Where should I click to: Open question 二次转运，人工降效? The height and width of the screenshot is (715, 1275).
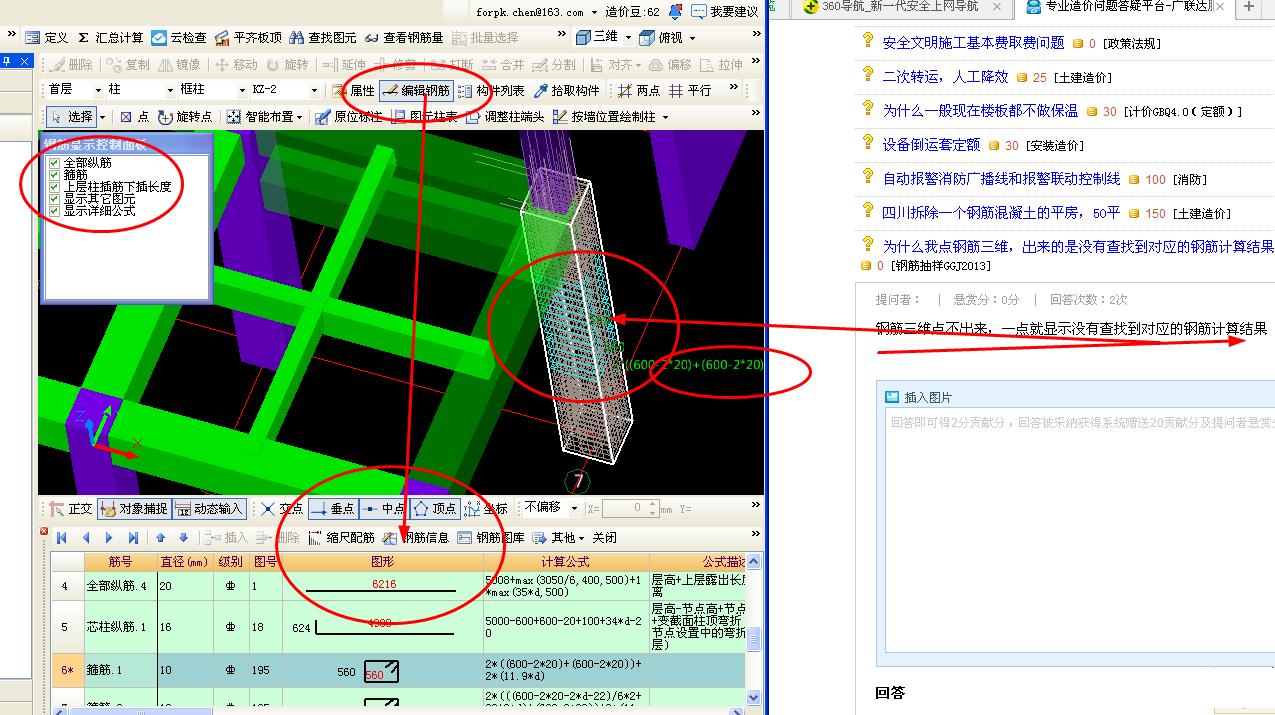click(945, 77)
